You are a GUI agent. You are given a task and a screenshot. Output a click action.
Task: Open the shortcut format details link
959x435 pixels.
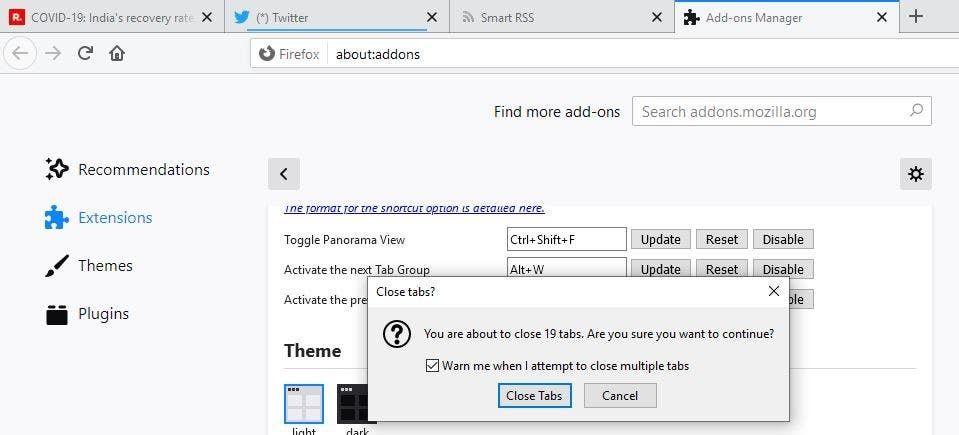pos(414,209)
